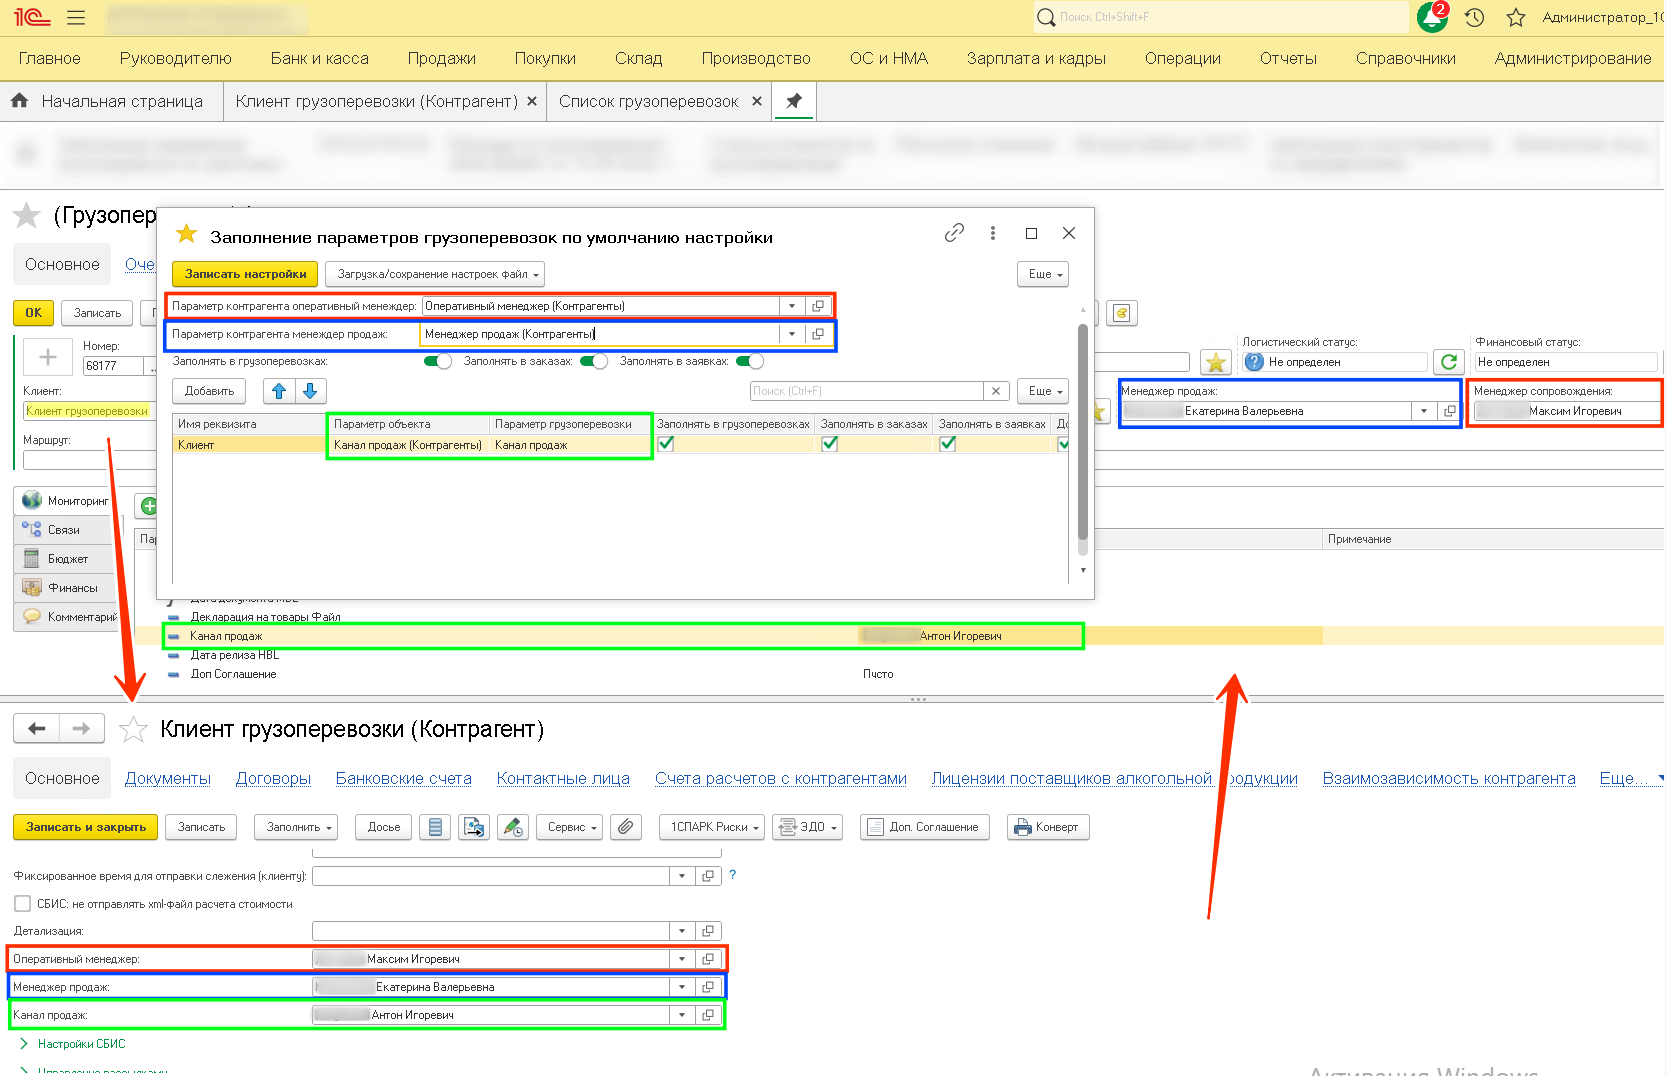Image resolution: width=1666 pixels, height=1076 pixels.
Task: Open Мониторинг side panel
Action: tap(66, 501)
